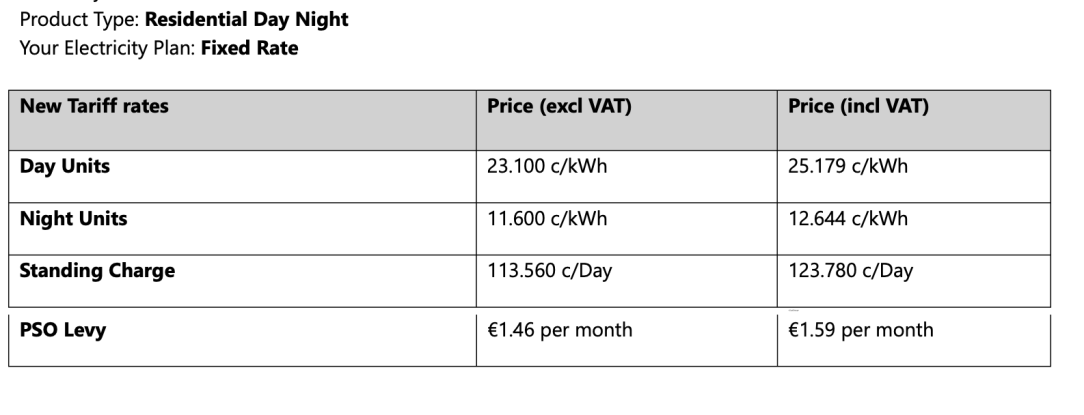This screenshot has height=415, width=1084.
Task: Click the empty area below 'Price (excl VAT)' header text
Action: point(626,134)
